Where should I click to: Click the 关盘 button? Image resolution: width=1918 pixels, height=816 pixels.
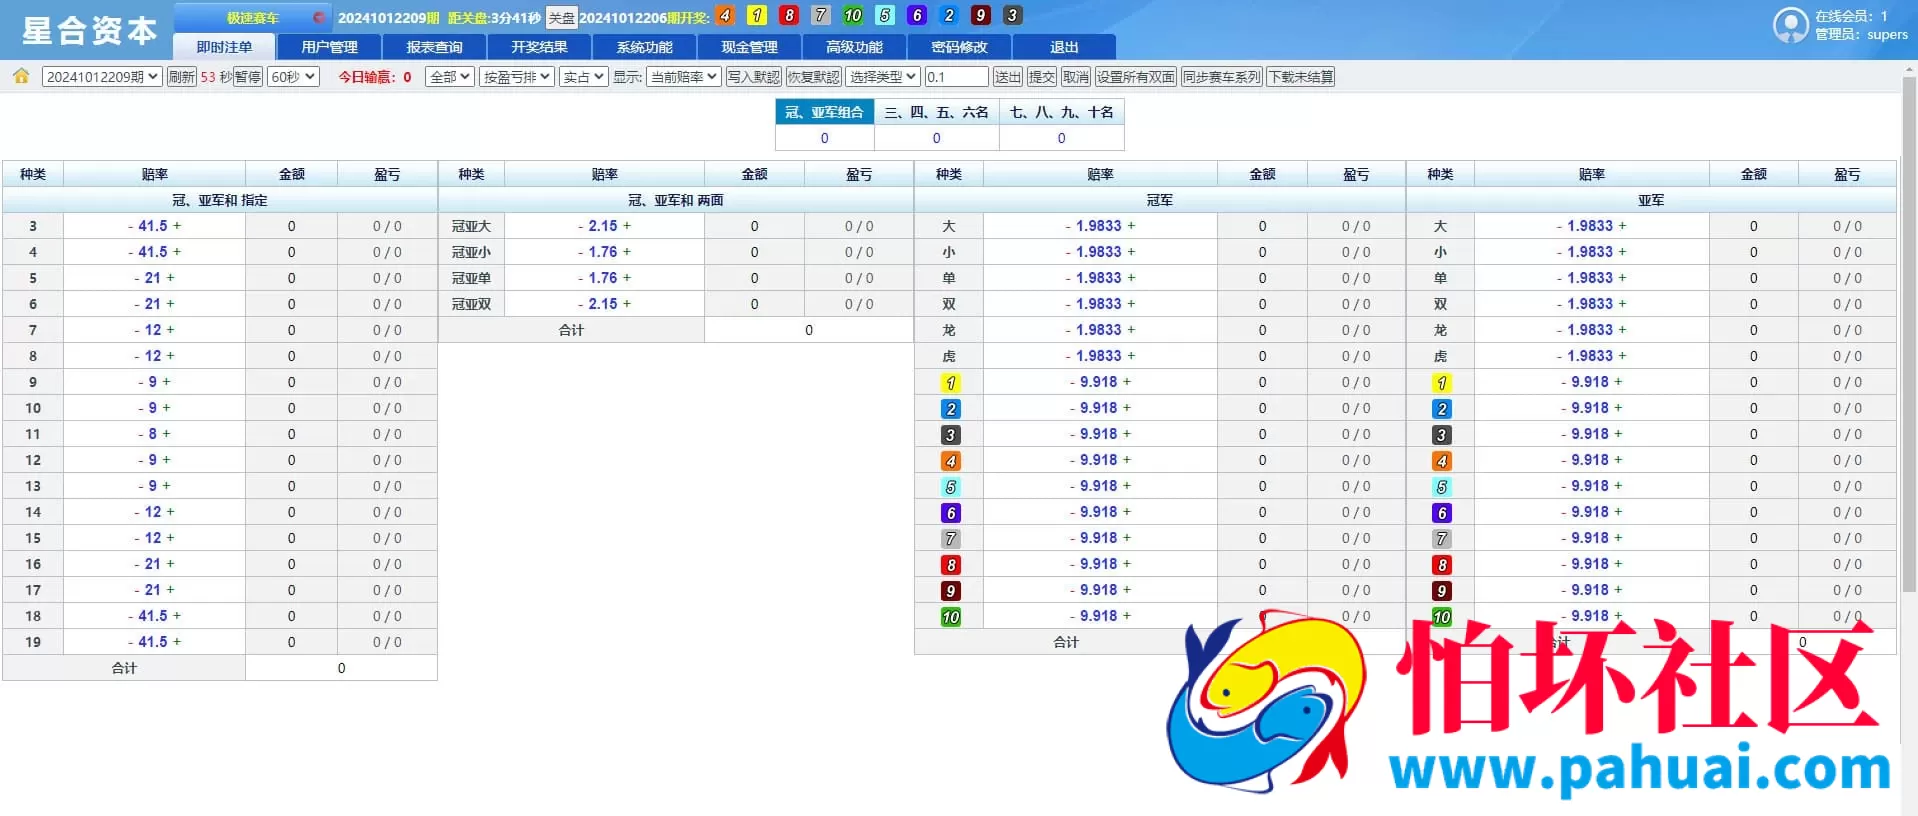click(x=562, y=18)
